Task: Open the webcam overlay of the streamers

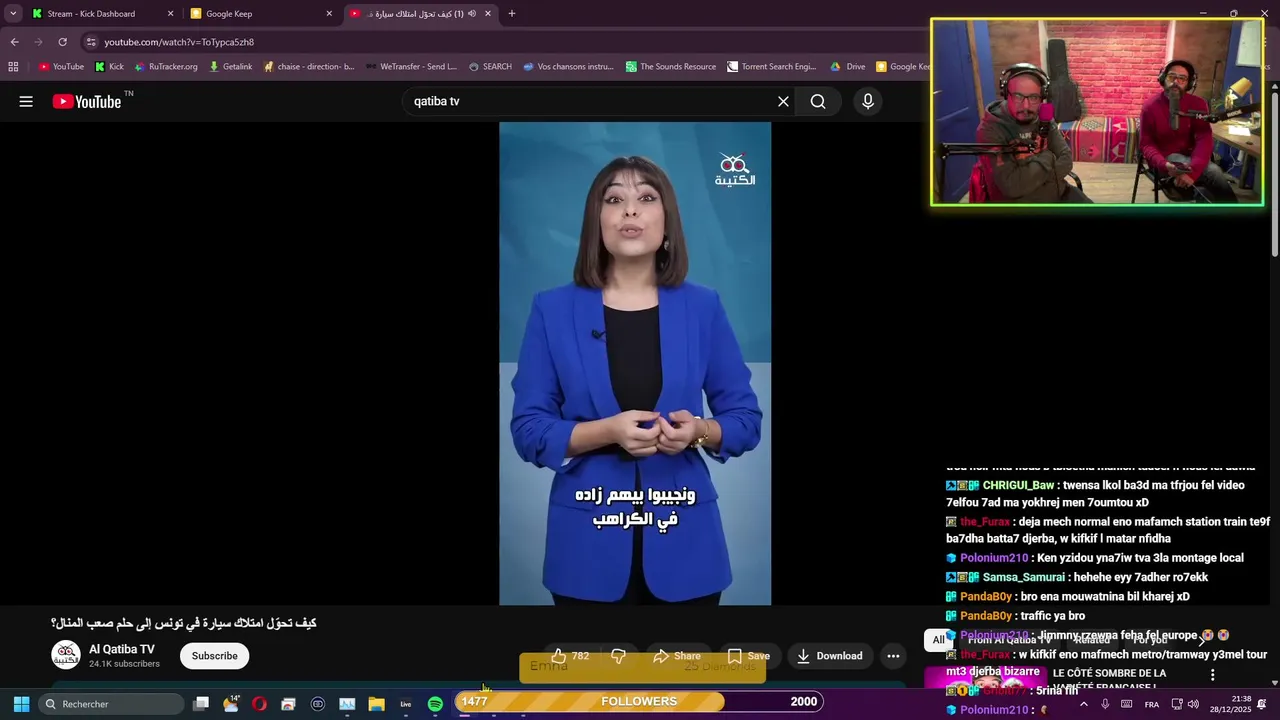Action: tap(1097, 112)
